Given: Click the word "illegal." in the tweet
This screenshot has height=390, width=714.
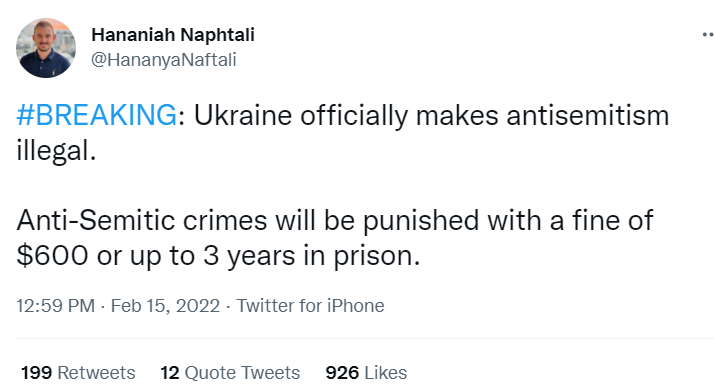Looking at the screenshot, I should click(x=56, y=150).
